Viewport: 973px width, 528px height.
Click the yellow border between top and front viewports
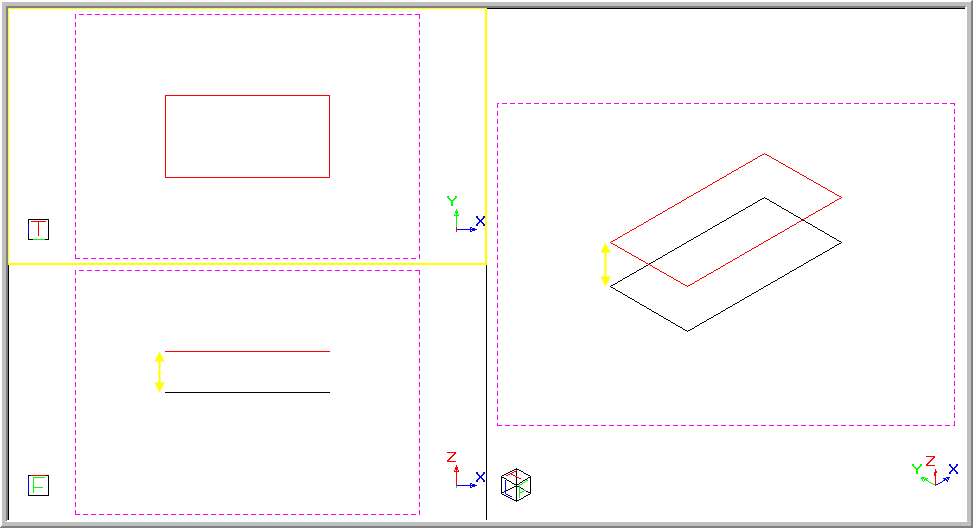(x=247, y=264)
